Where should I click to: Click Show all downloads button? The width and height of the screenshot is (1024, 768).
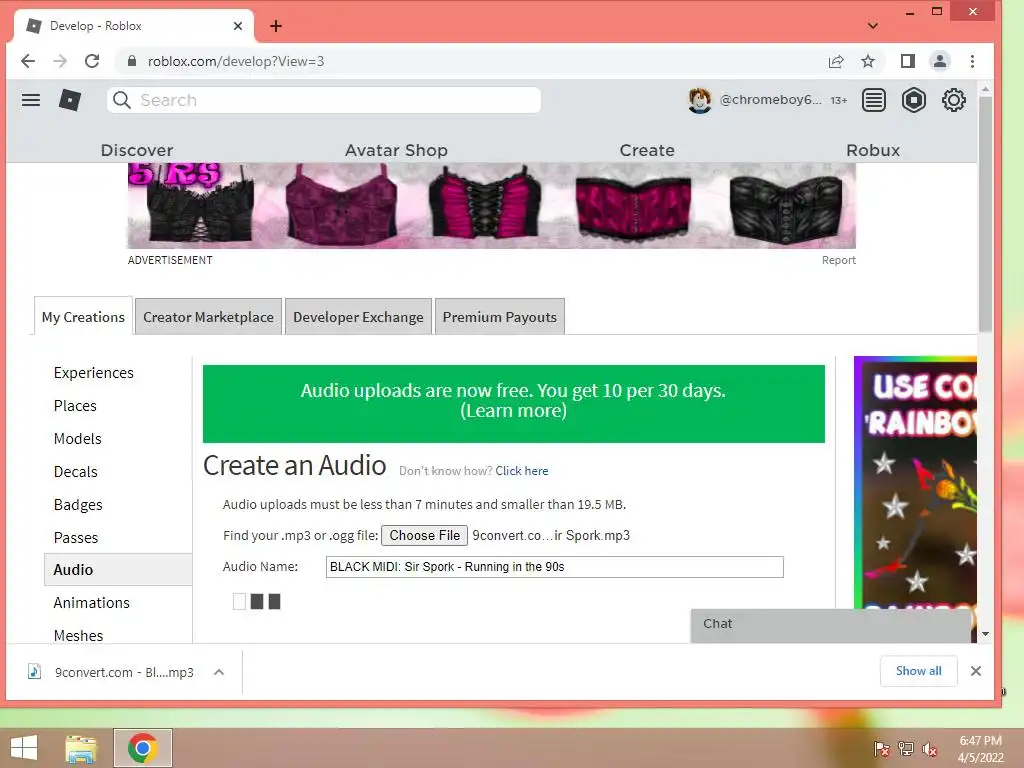pos(918,671)
